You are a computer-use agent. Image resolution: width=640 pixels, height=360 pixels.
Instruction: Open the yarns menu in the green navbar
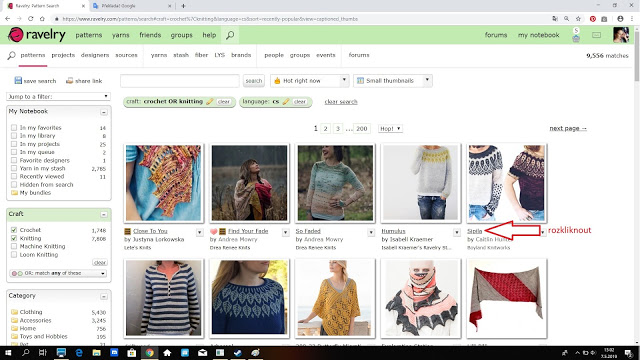coord(121,35)
